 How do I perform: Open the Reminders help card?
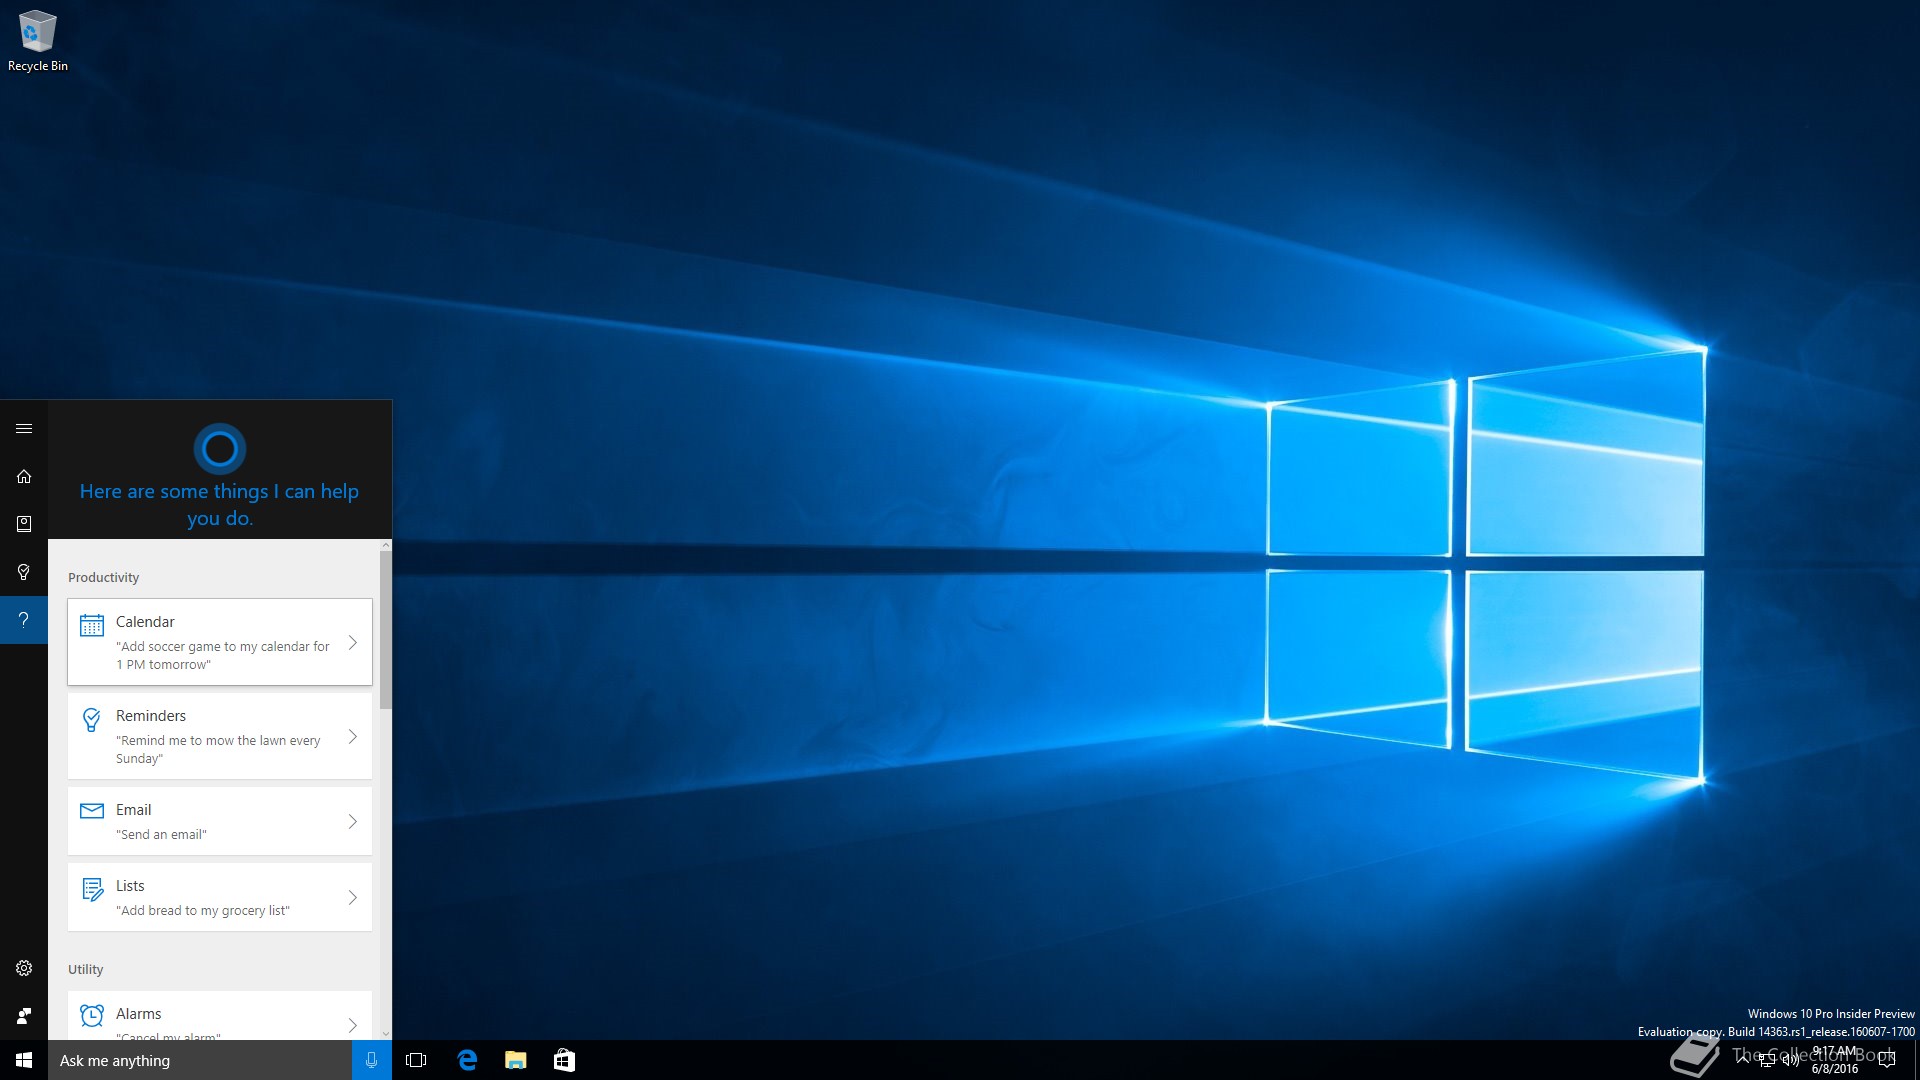(220, 736)
